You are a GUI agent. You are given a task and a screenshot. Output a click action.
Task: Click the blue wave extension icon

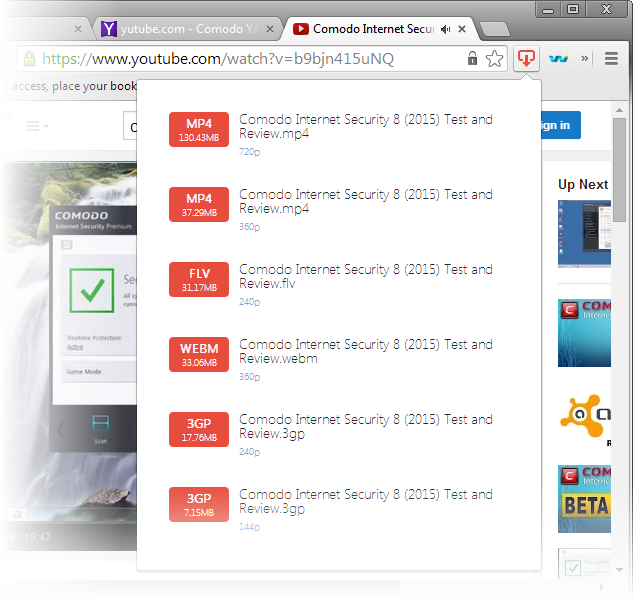[559, 59]
